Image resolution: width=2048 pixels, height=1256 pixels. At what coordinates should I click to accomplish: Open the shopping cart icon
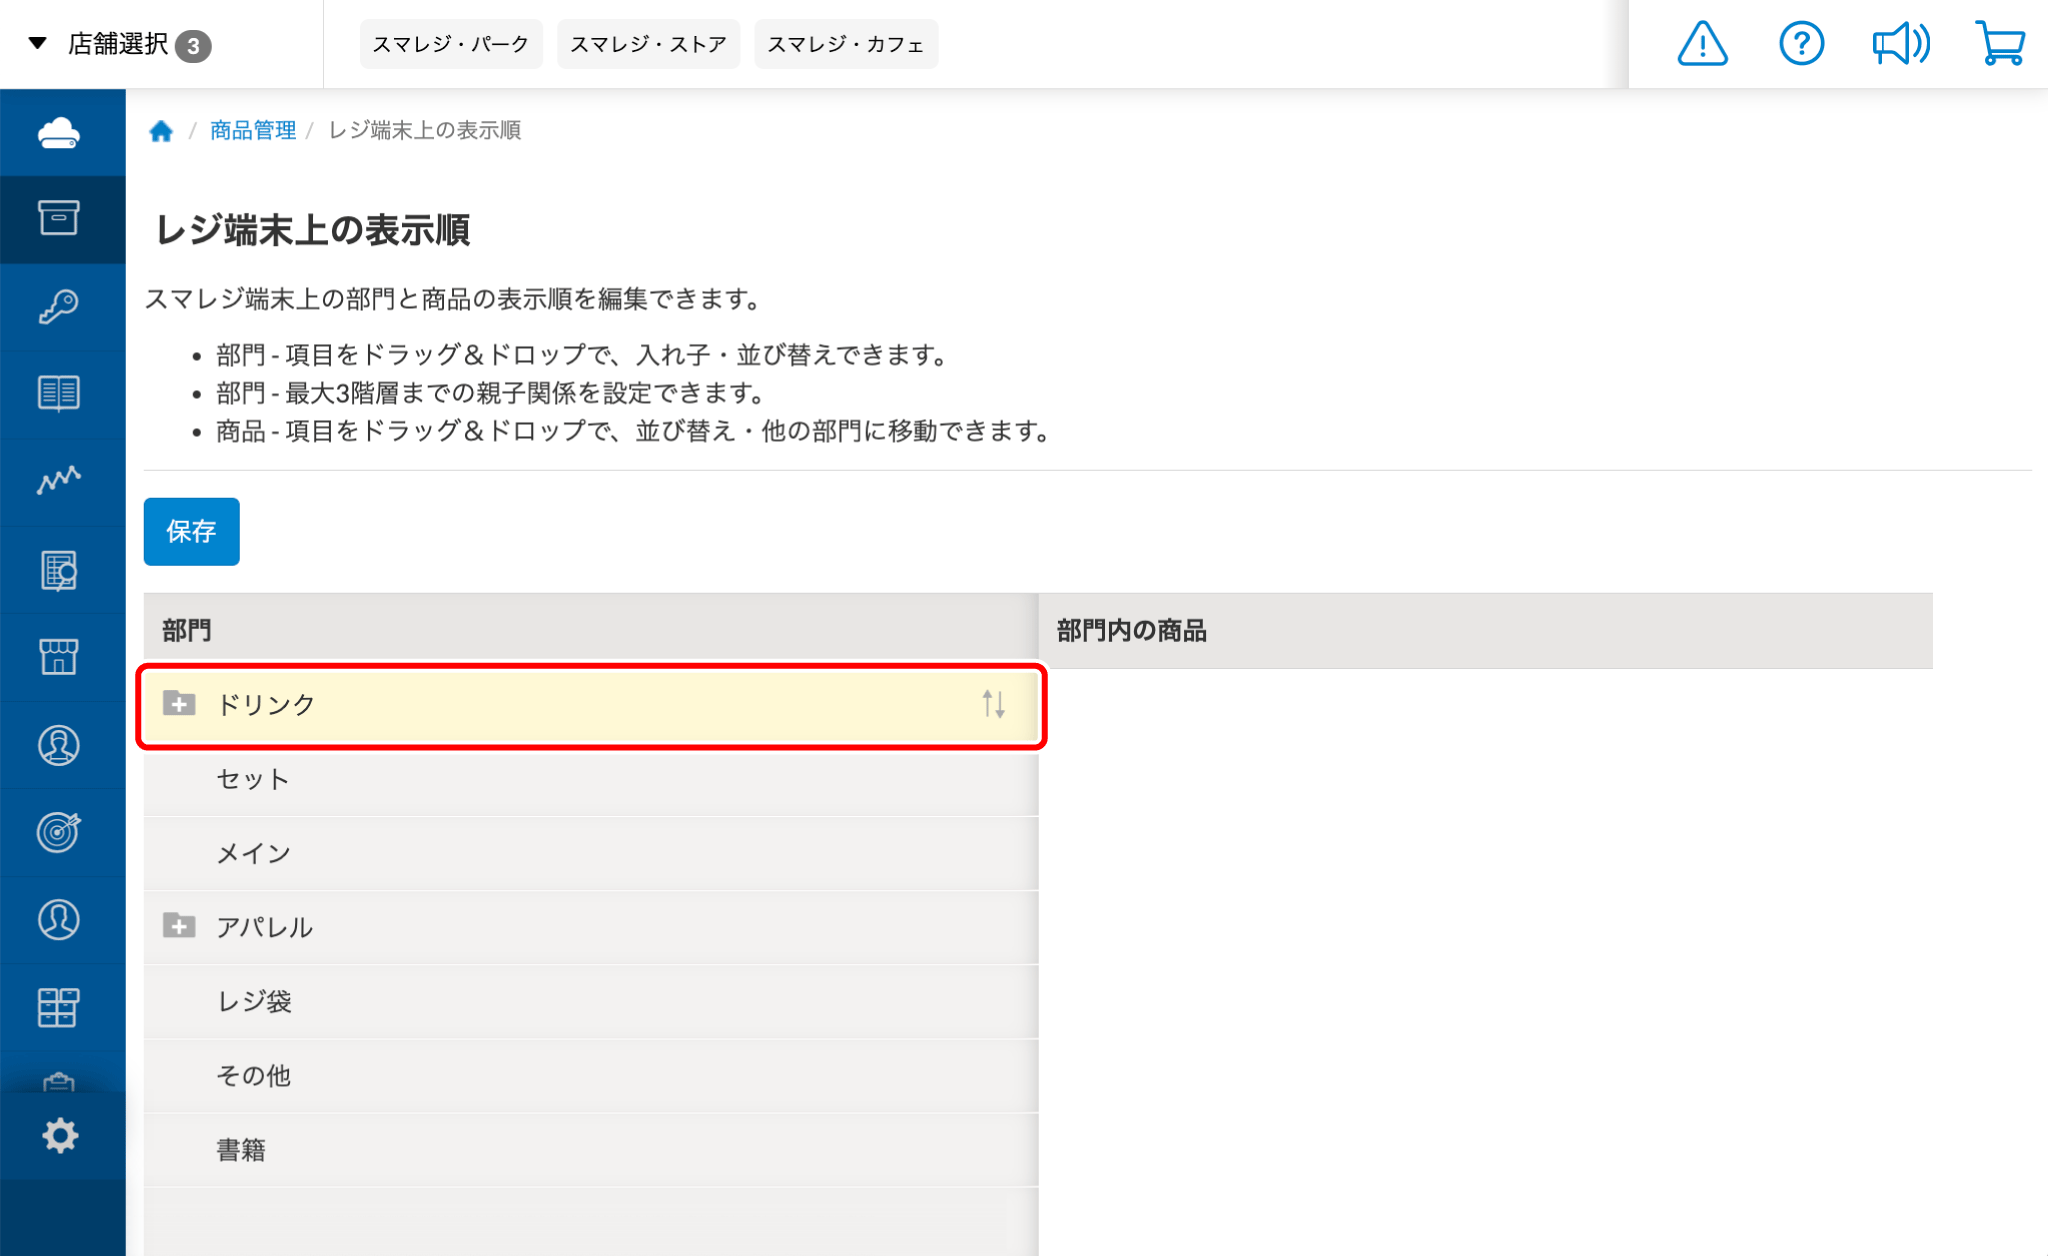2000,44
